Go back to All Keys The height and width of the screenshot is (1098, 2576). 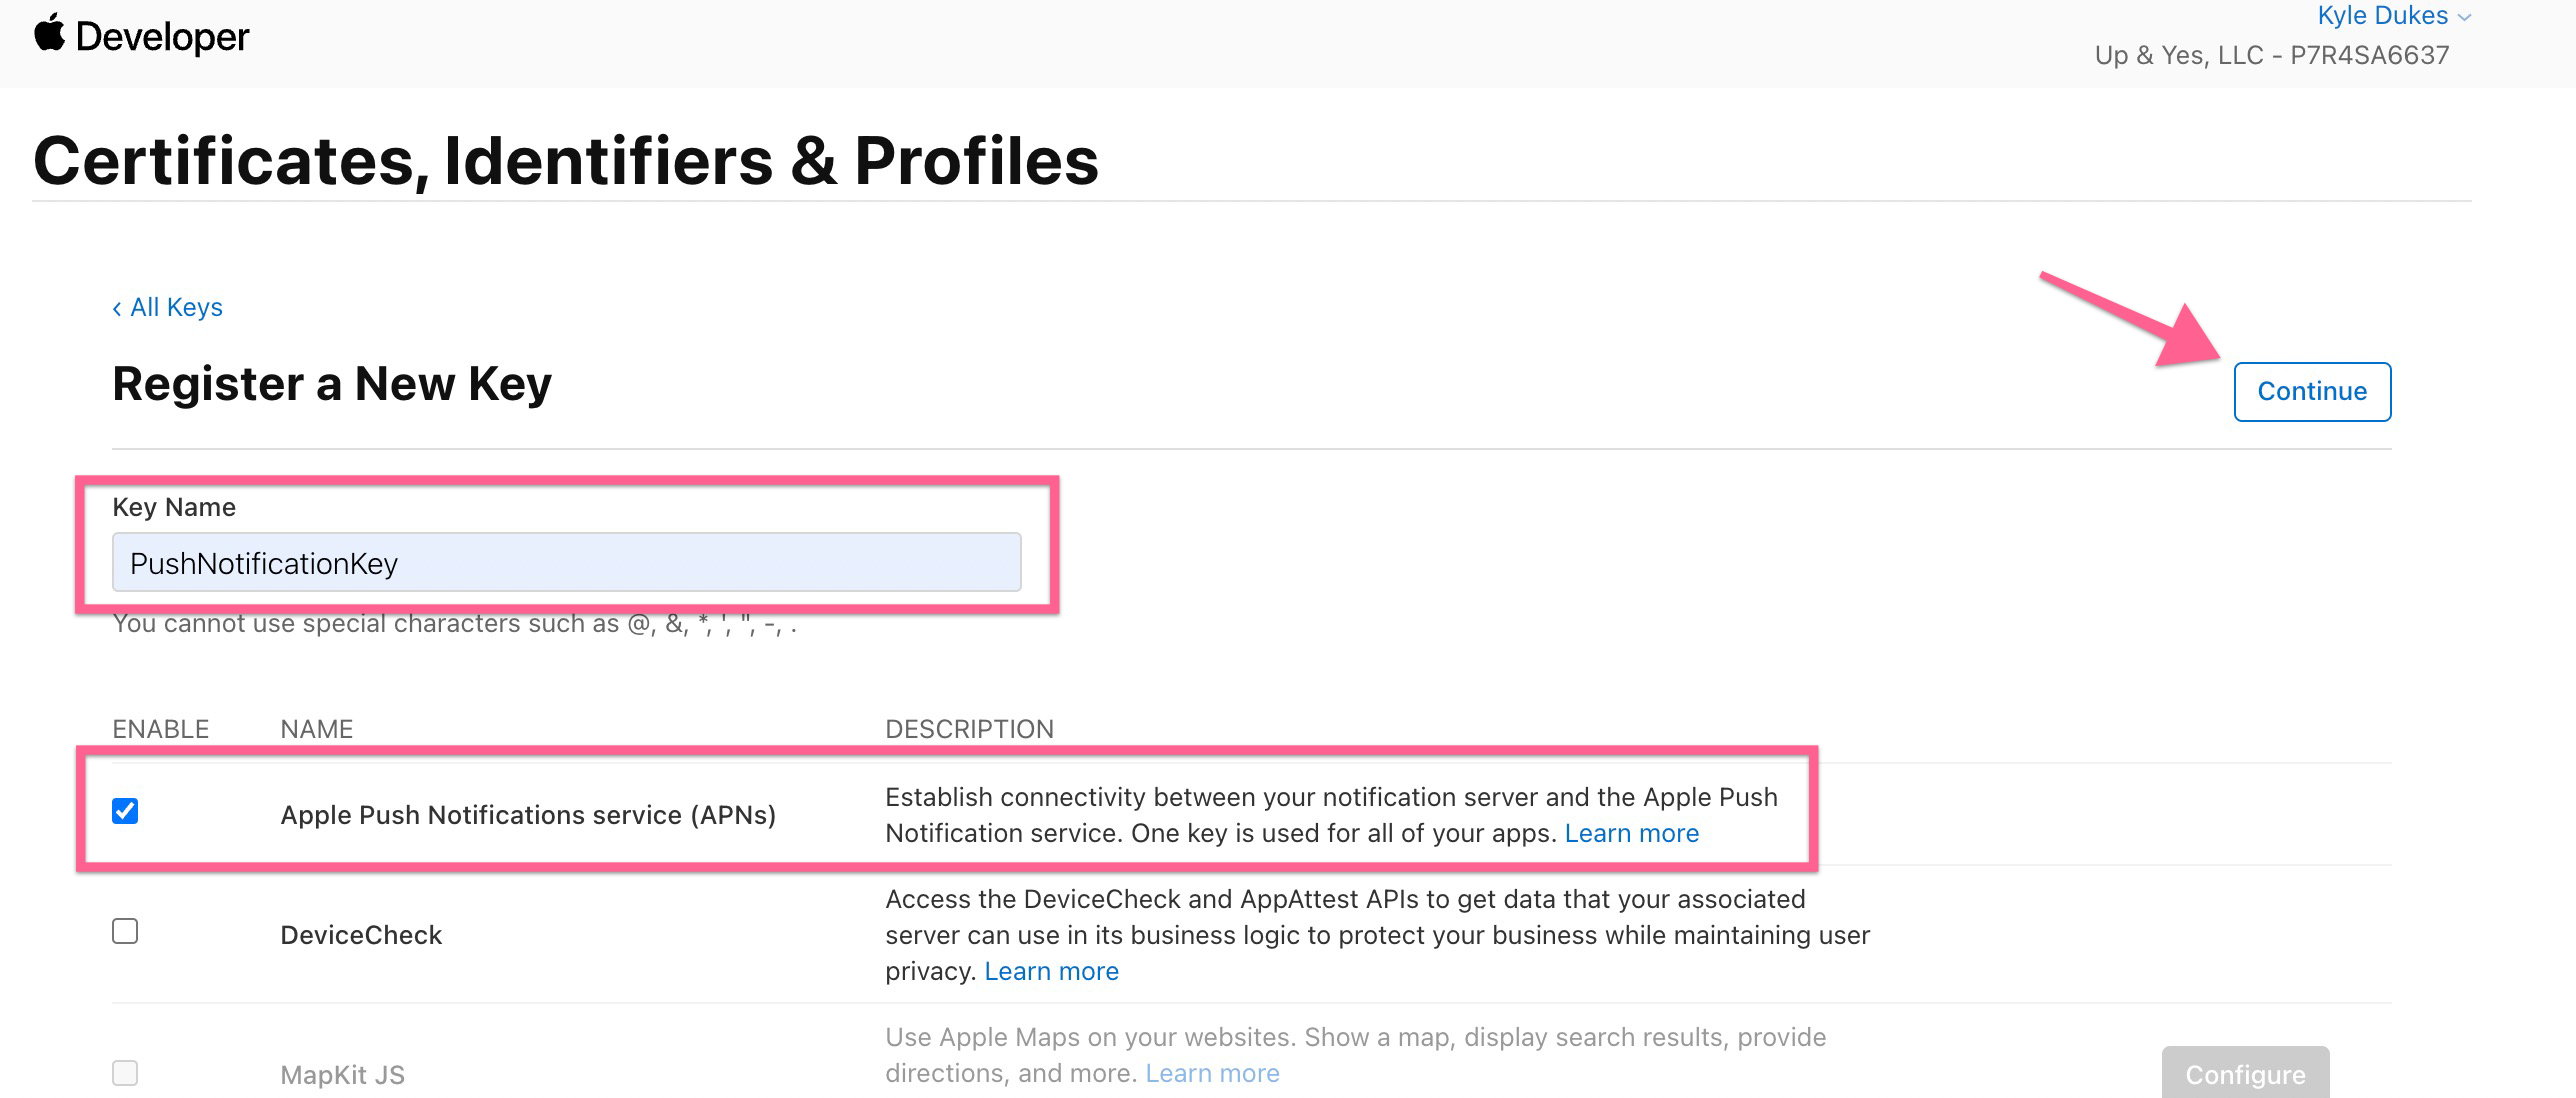click(167, 307)
